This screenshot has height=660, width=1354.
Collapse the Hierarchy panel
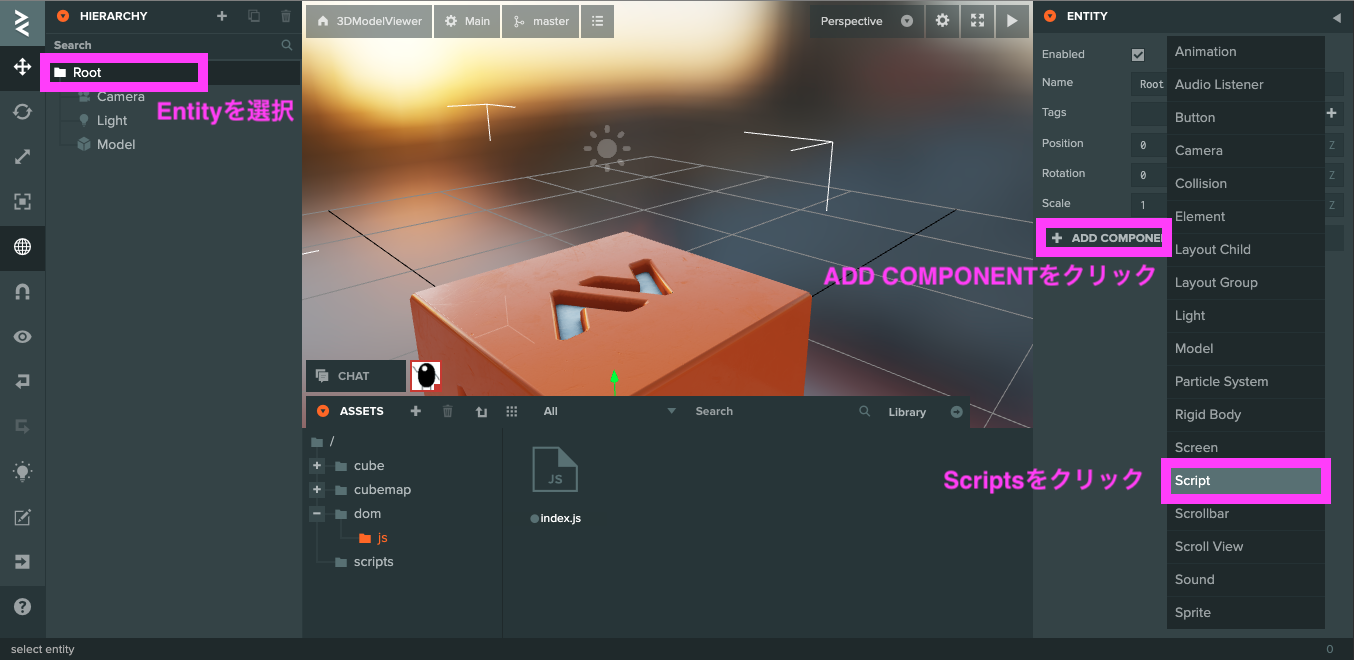64,16
